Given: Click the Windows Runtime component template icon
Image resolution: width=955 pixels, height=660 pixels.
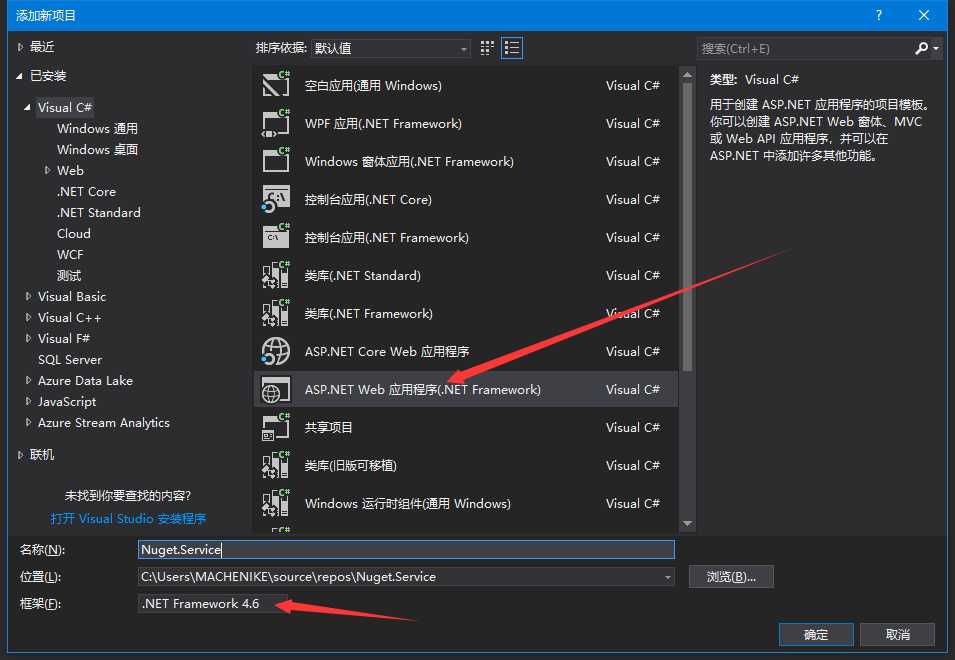Looking at the screenshot, I should coord(276,503).
